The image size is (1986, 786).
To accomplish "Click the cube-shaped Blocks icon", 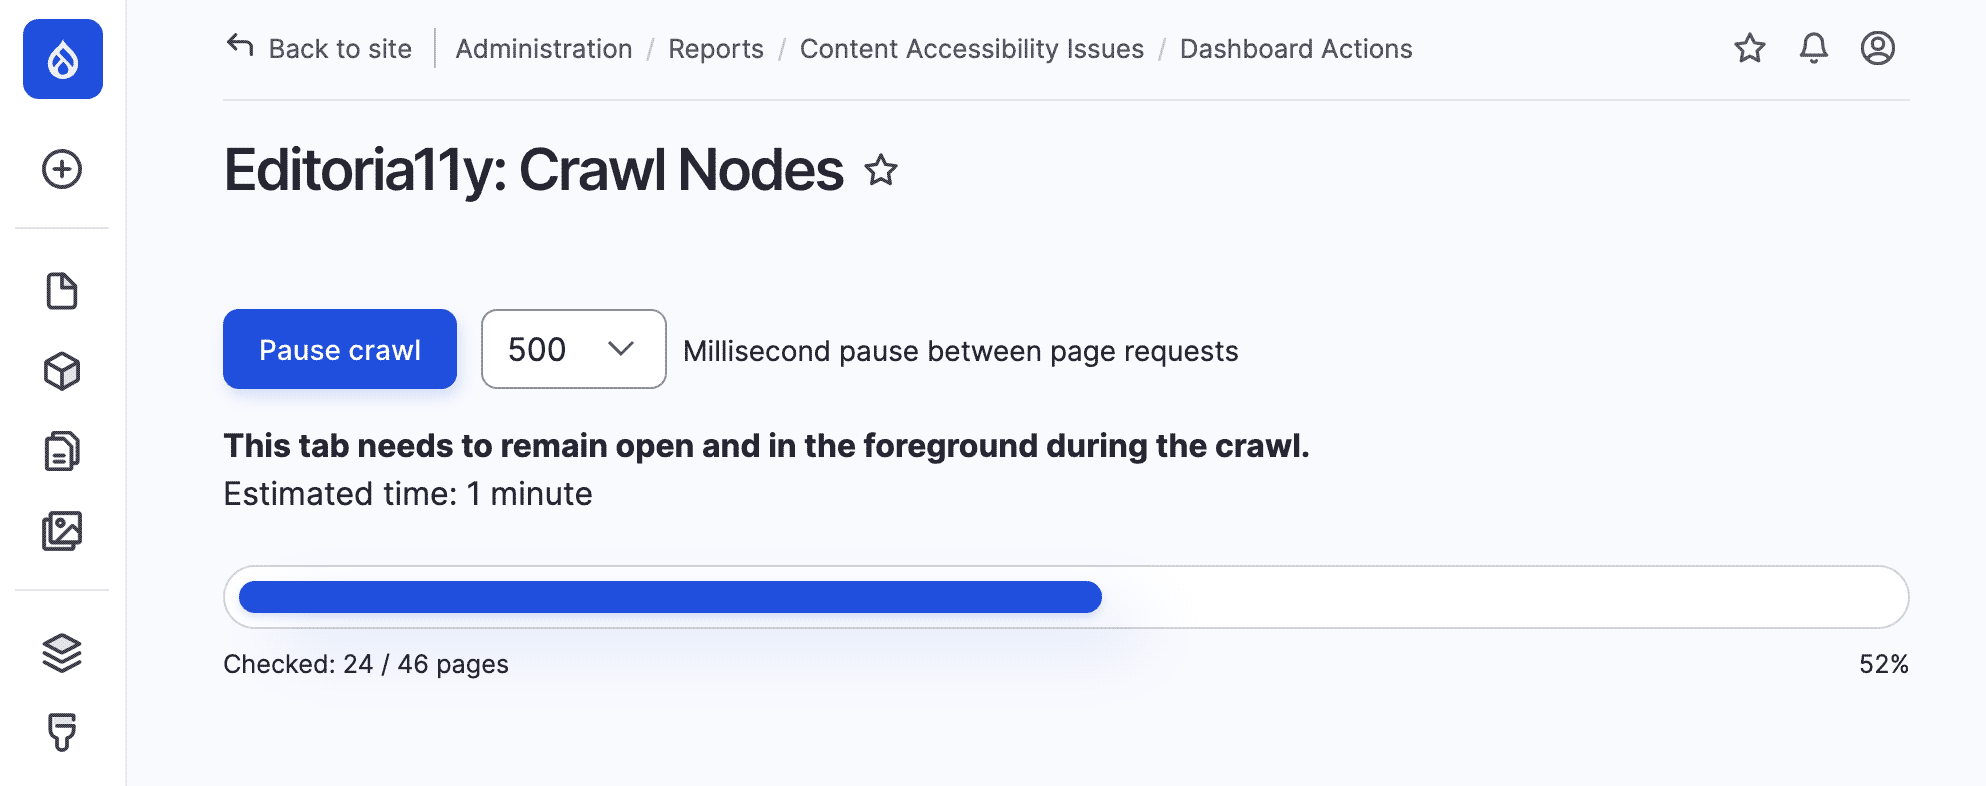I will click(62, 371).
